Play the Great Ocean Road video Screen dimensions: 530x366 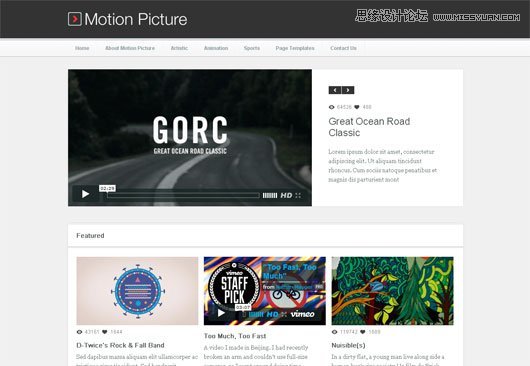coord(86,194)
